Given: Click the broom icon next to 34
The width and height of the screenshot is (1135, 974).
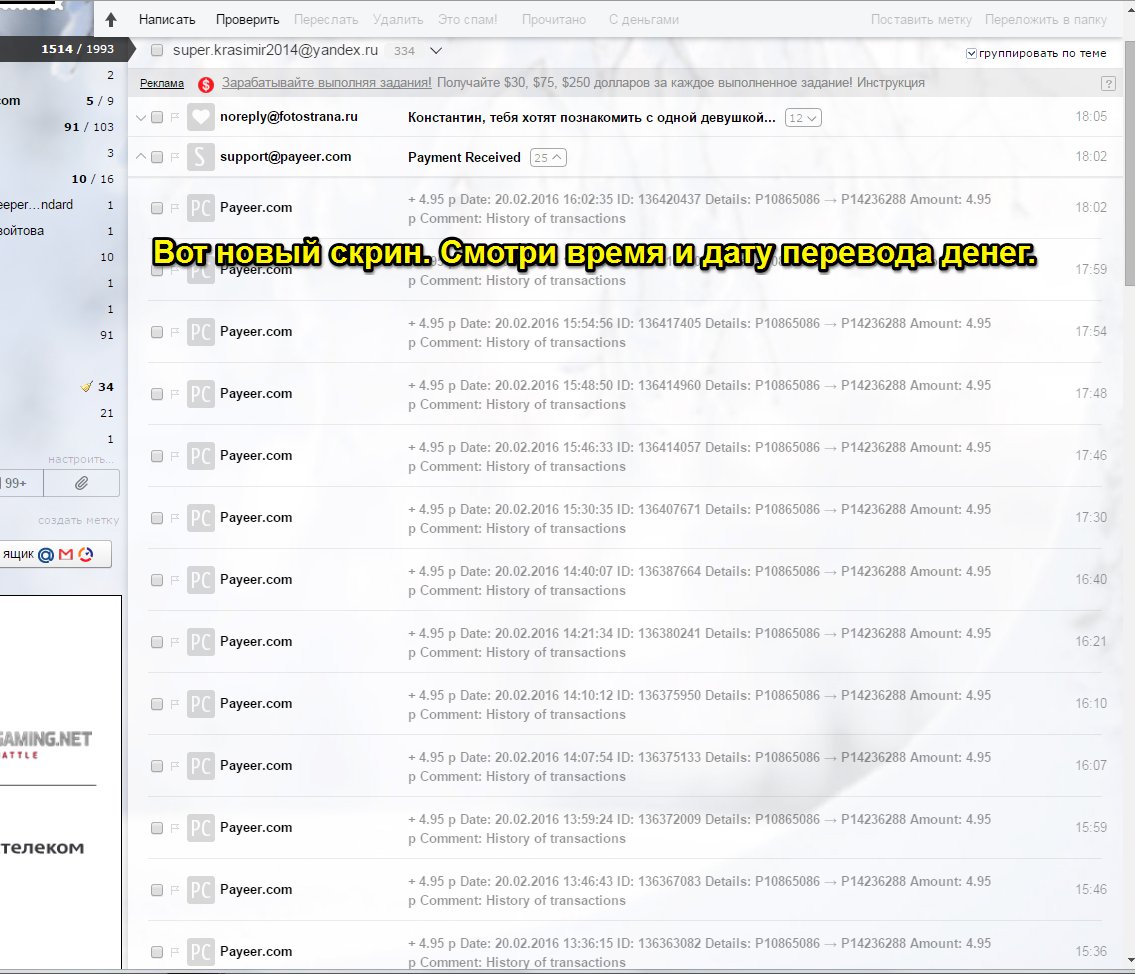Looking at the screenshot, I should [x=87, y=387].
